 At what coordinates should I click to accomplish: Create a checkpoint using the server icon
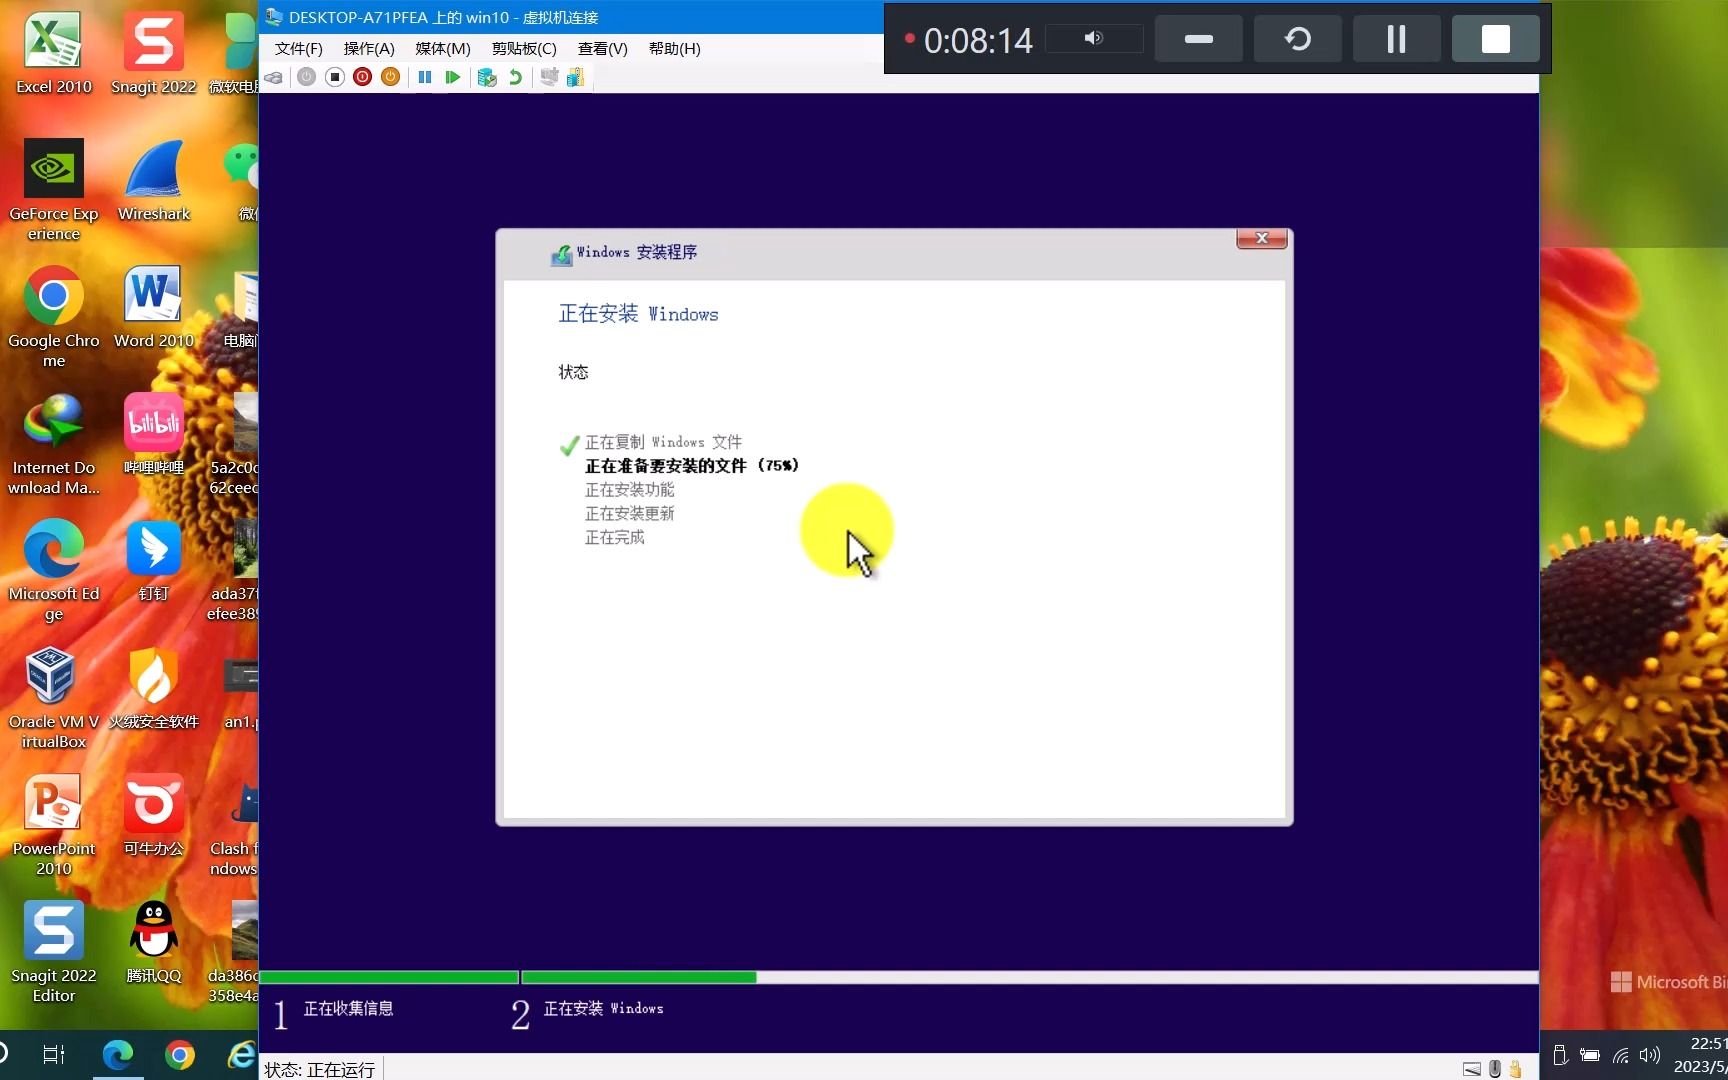487,77
